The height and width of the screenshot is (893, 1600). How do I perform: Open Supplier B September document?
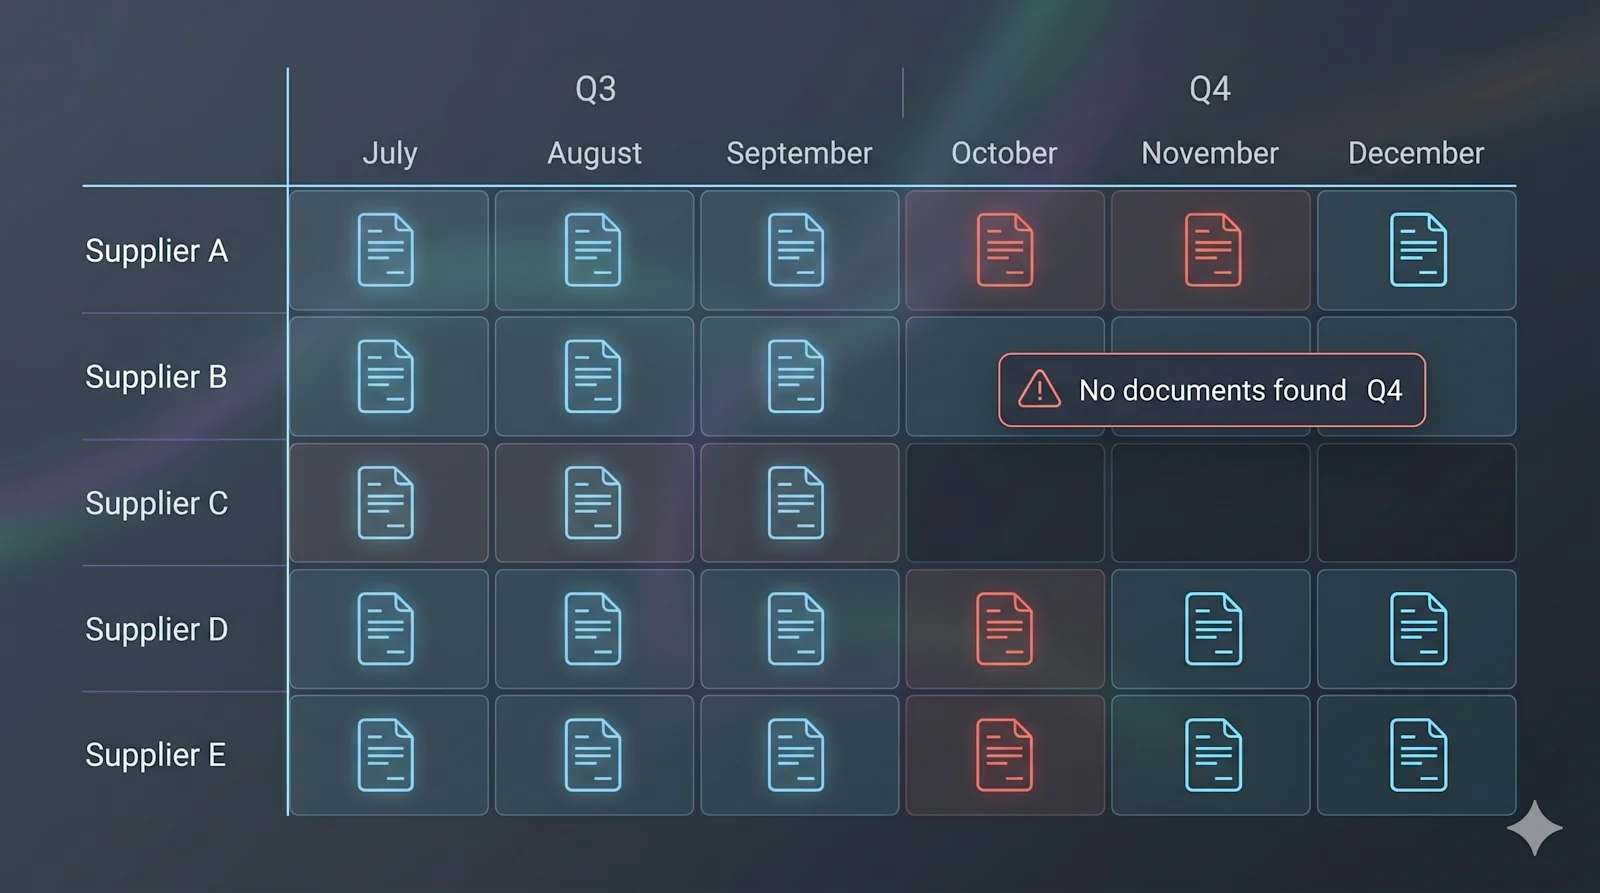[x=796, y=377]
